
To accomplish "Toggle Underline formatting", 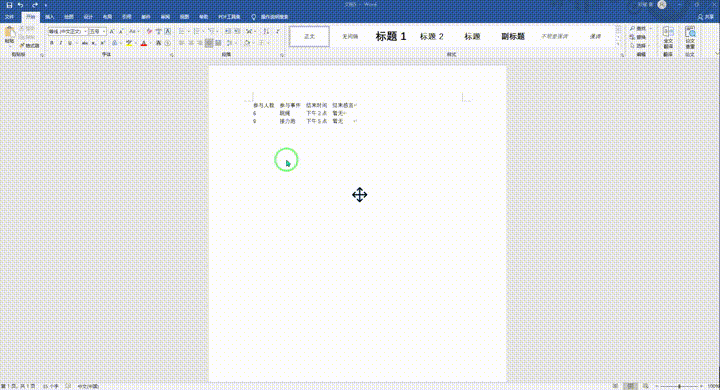I will coord(70,43).
